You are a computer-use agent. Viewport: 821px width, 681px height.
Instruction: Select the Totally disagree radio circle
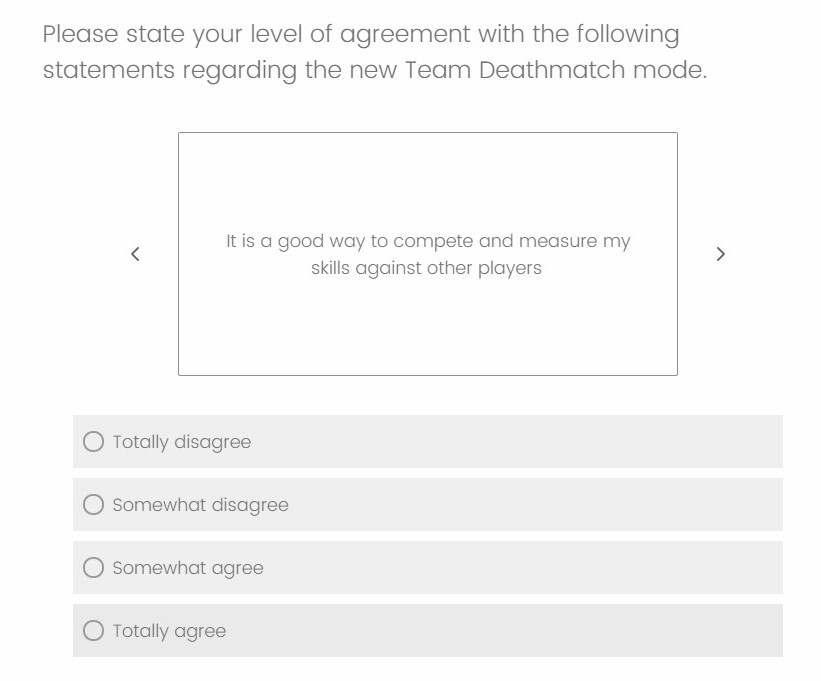93,441
